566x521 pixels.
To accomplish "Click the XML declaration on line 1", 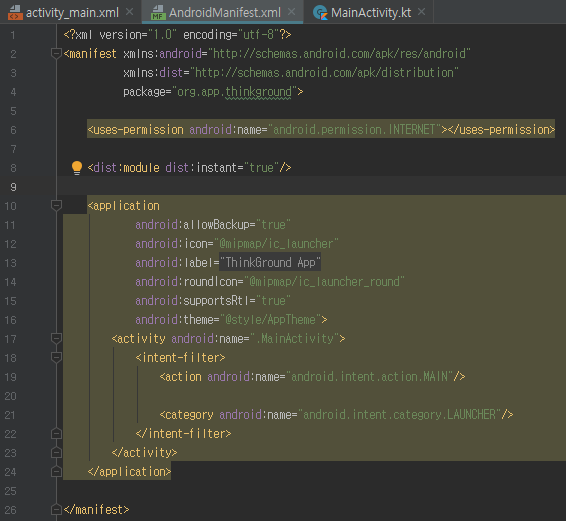I will [x=177, y=35].
